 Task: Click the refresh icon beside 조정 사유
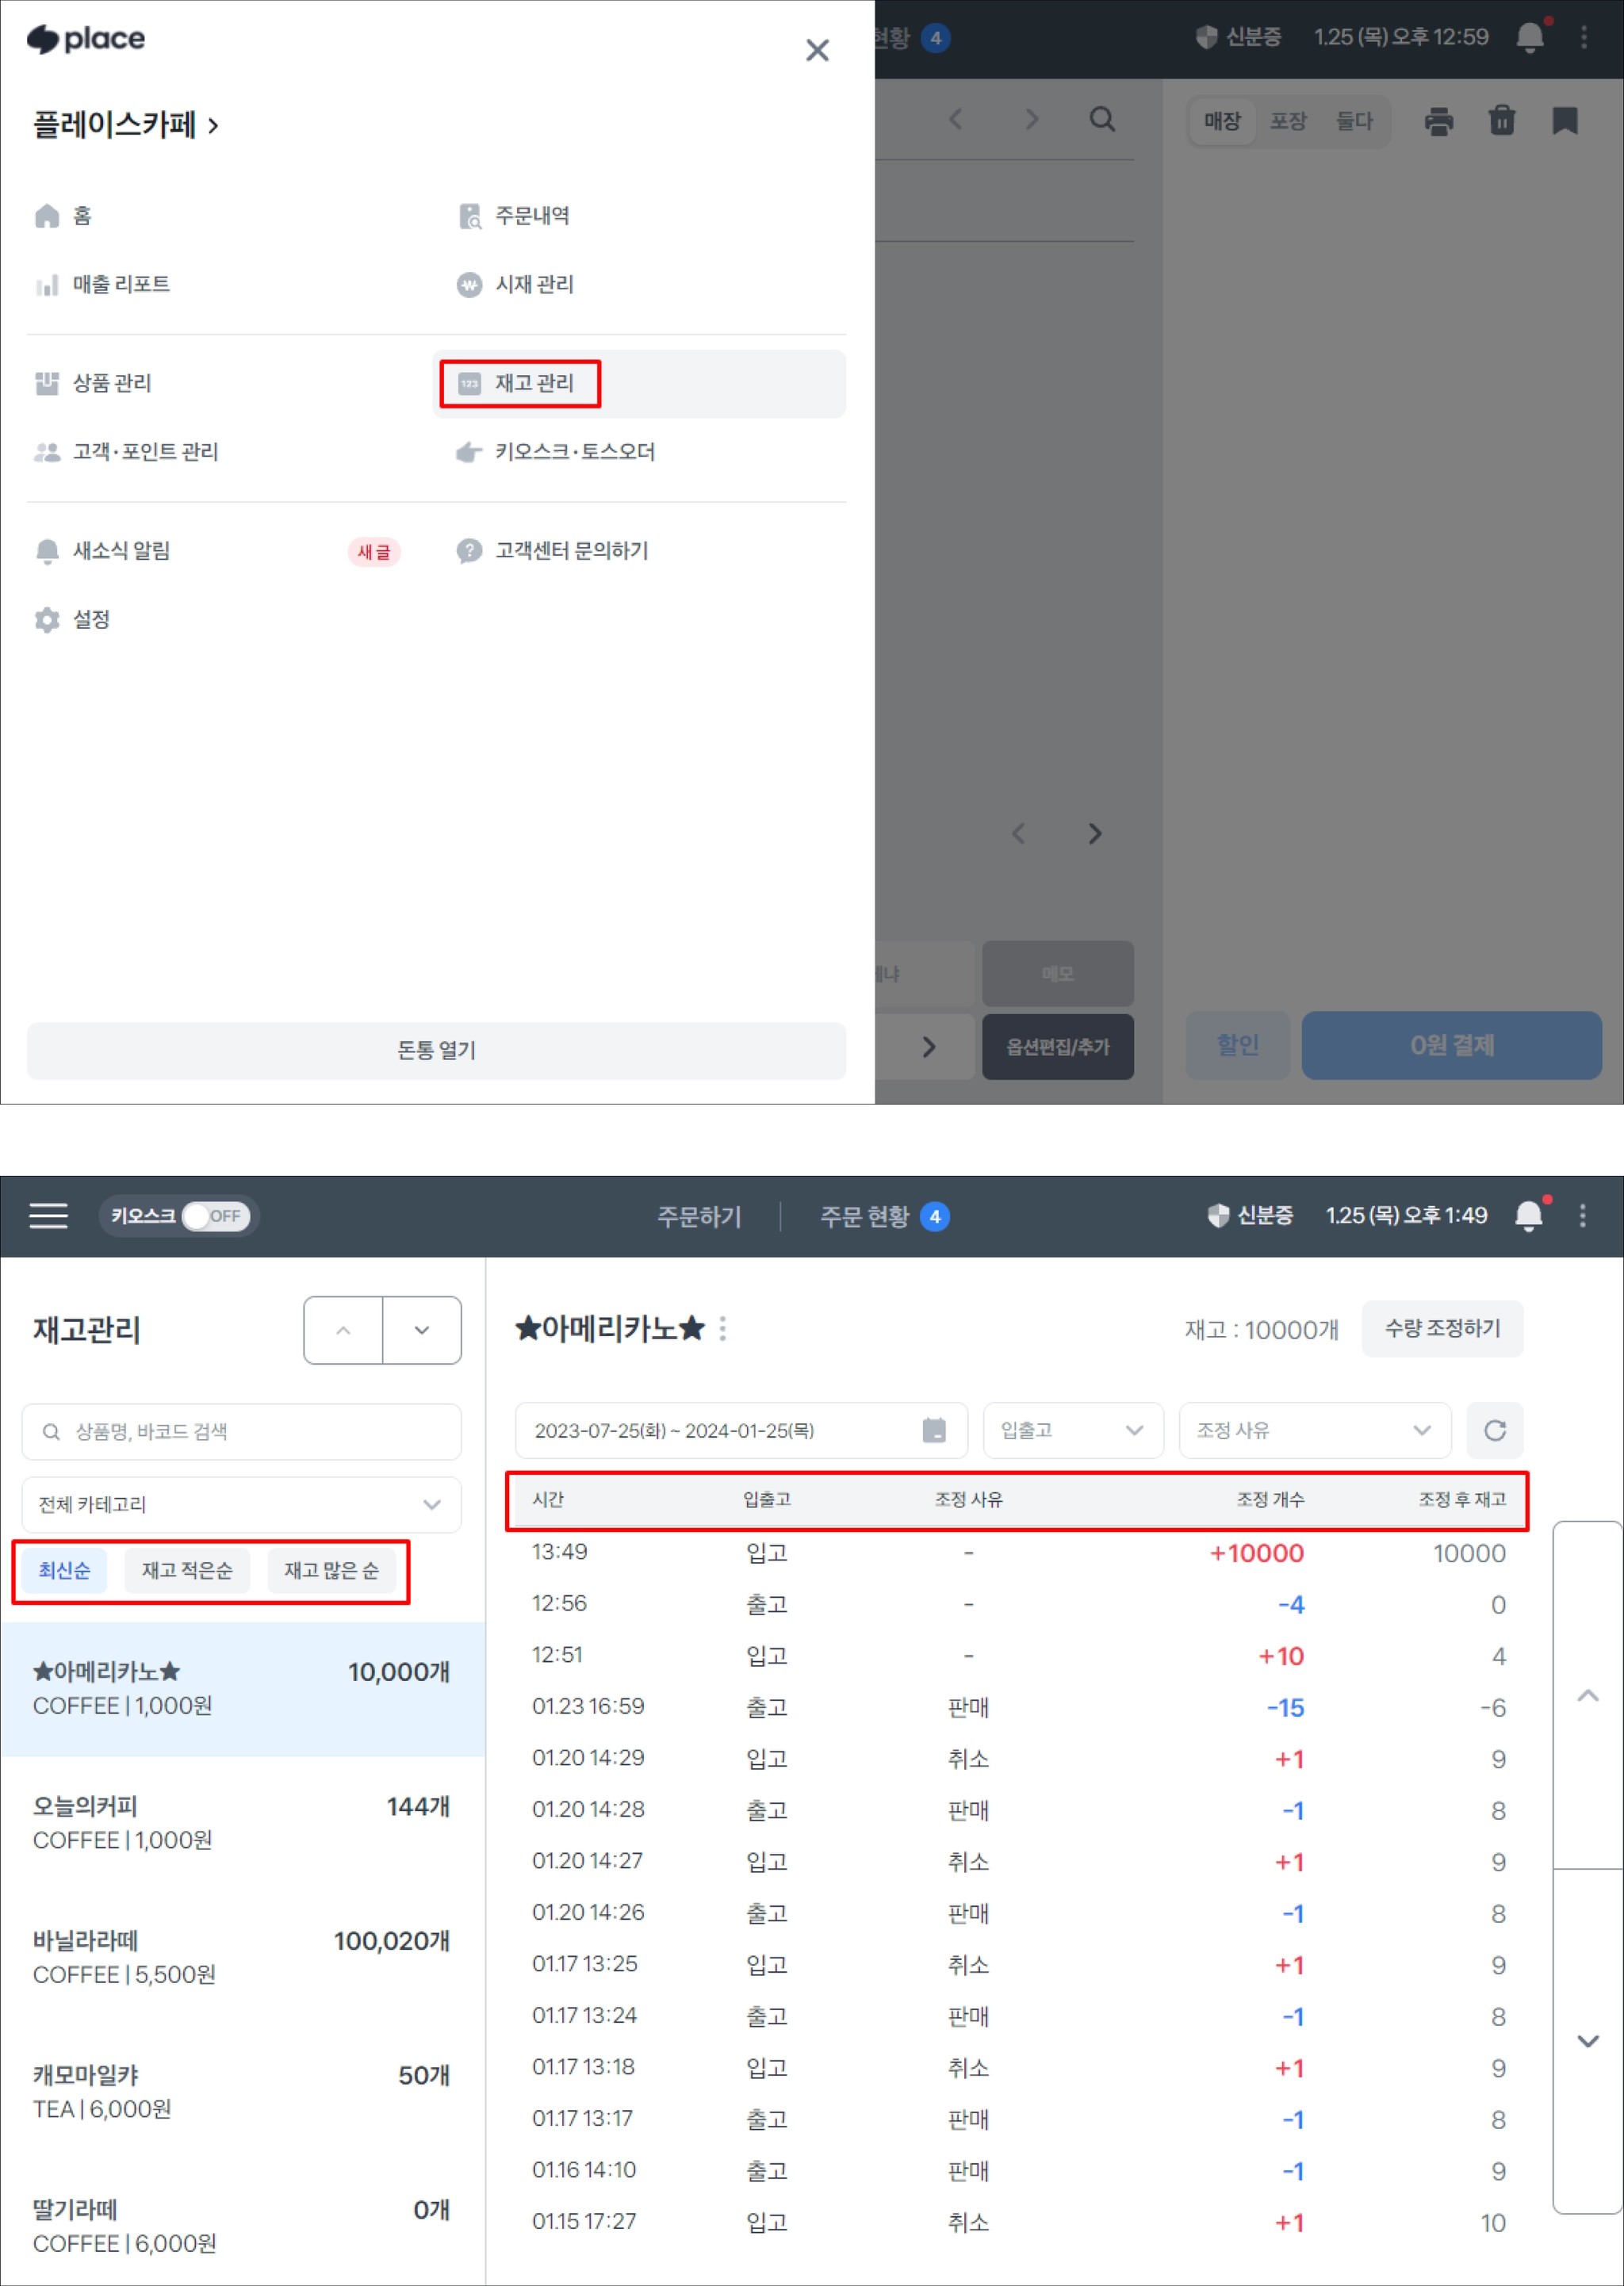[1494, 1430]
